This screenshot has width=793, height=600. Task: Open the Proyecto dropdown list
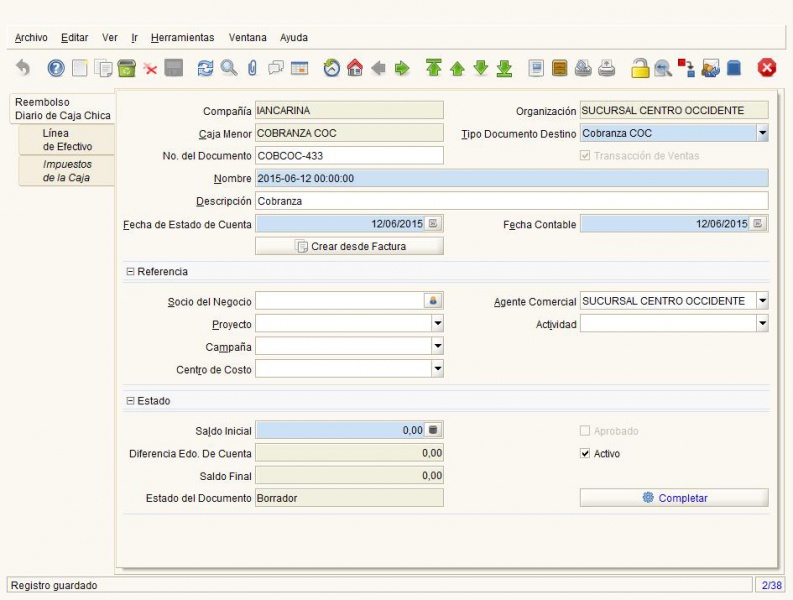point(437,323)
